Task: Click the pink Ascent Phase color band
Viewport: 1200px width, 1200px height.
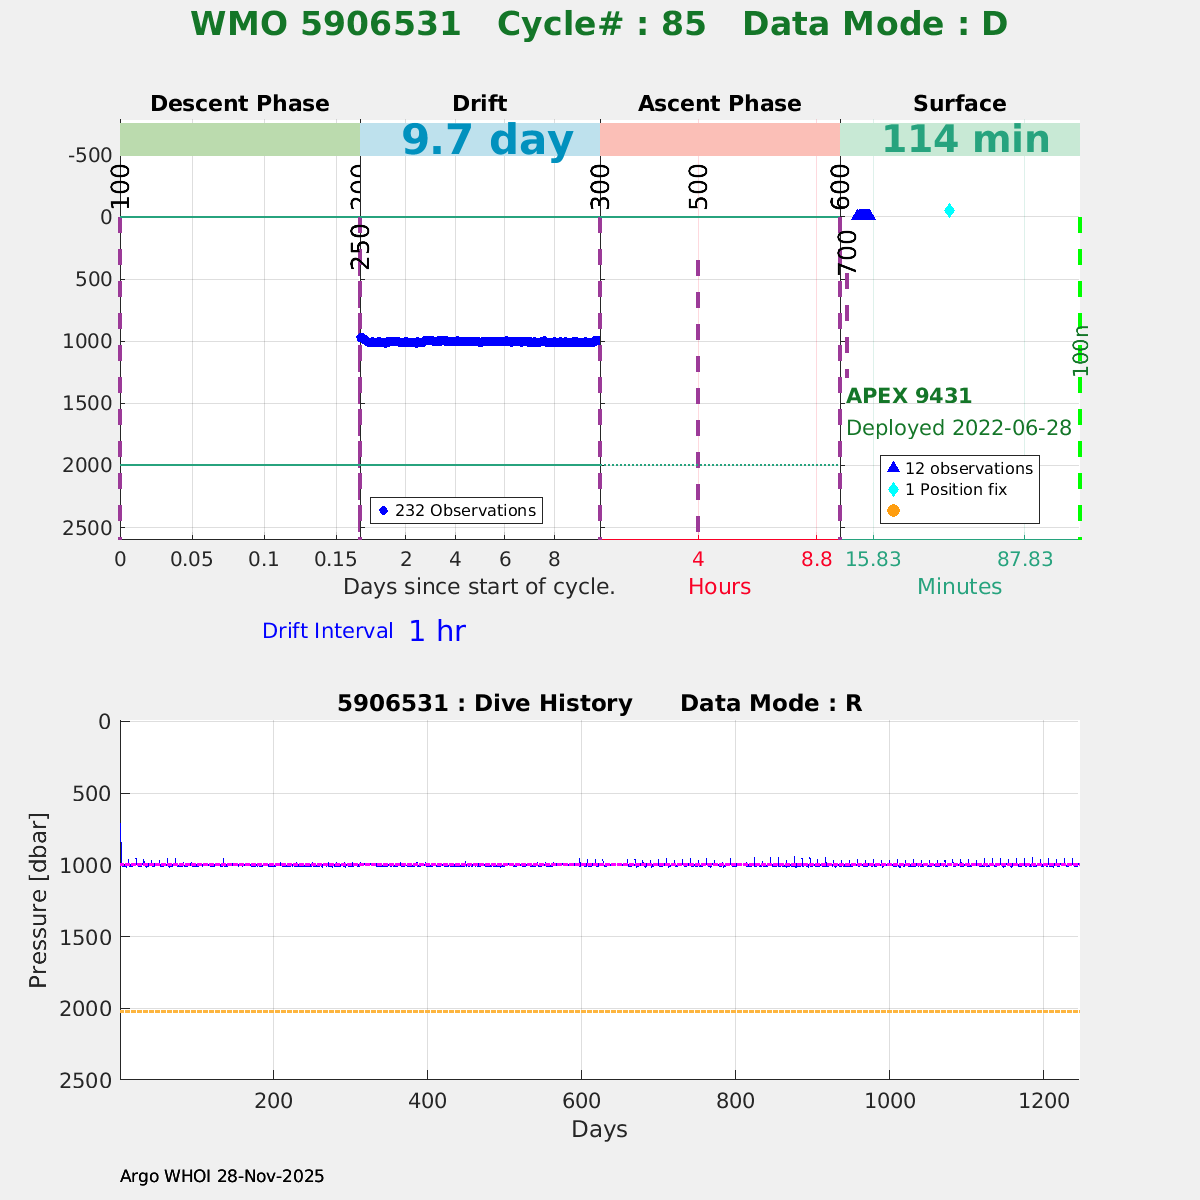Action: [720, 139]
